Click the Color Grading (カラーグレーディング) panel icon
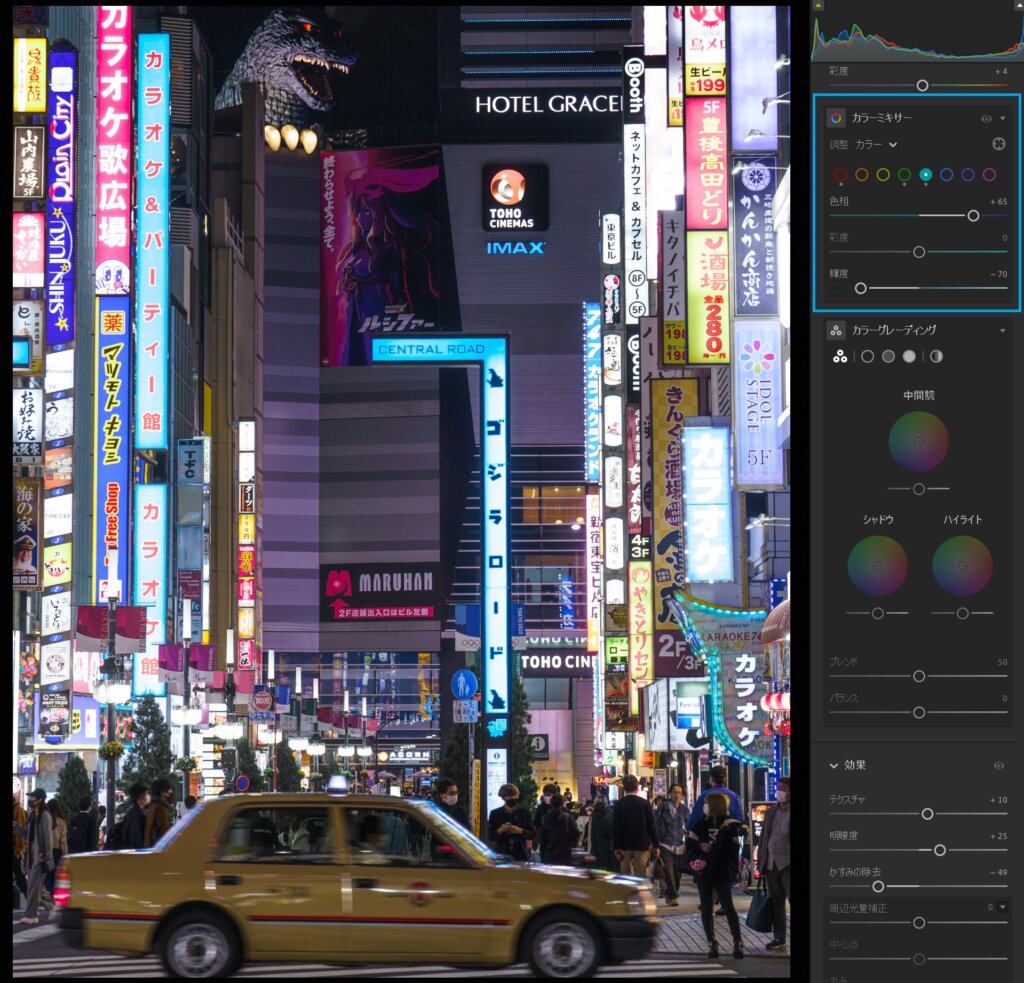The height and width of the screenshot is (983, 1024). [x=836, y=330]
